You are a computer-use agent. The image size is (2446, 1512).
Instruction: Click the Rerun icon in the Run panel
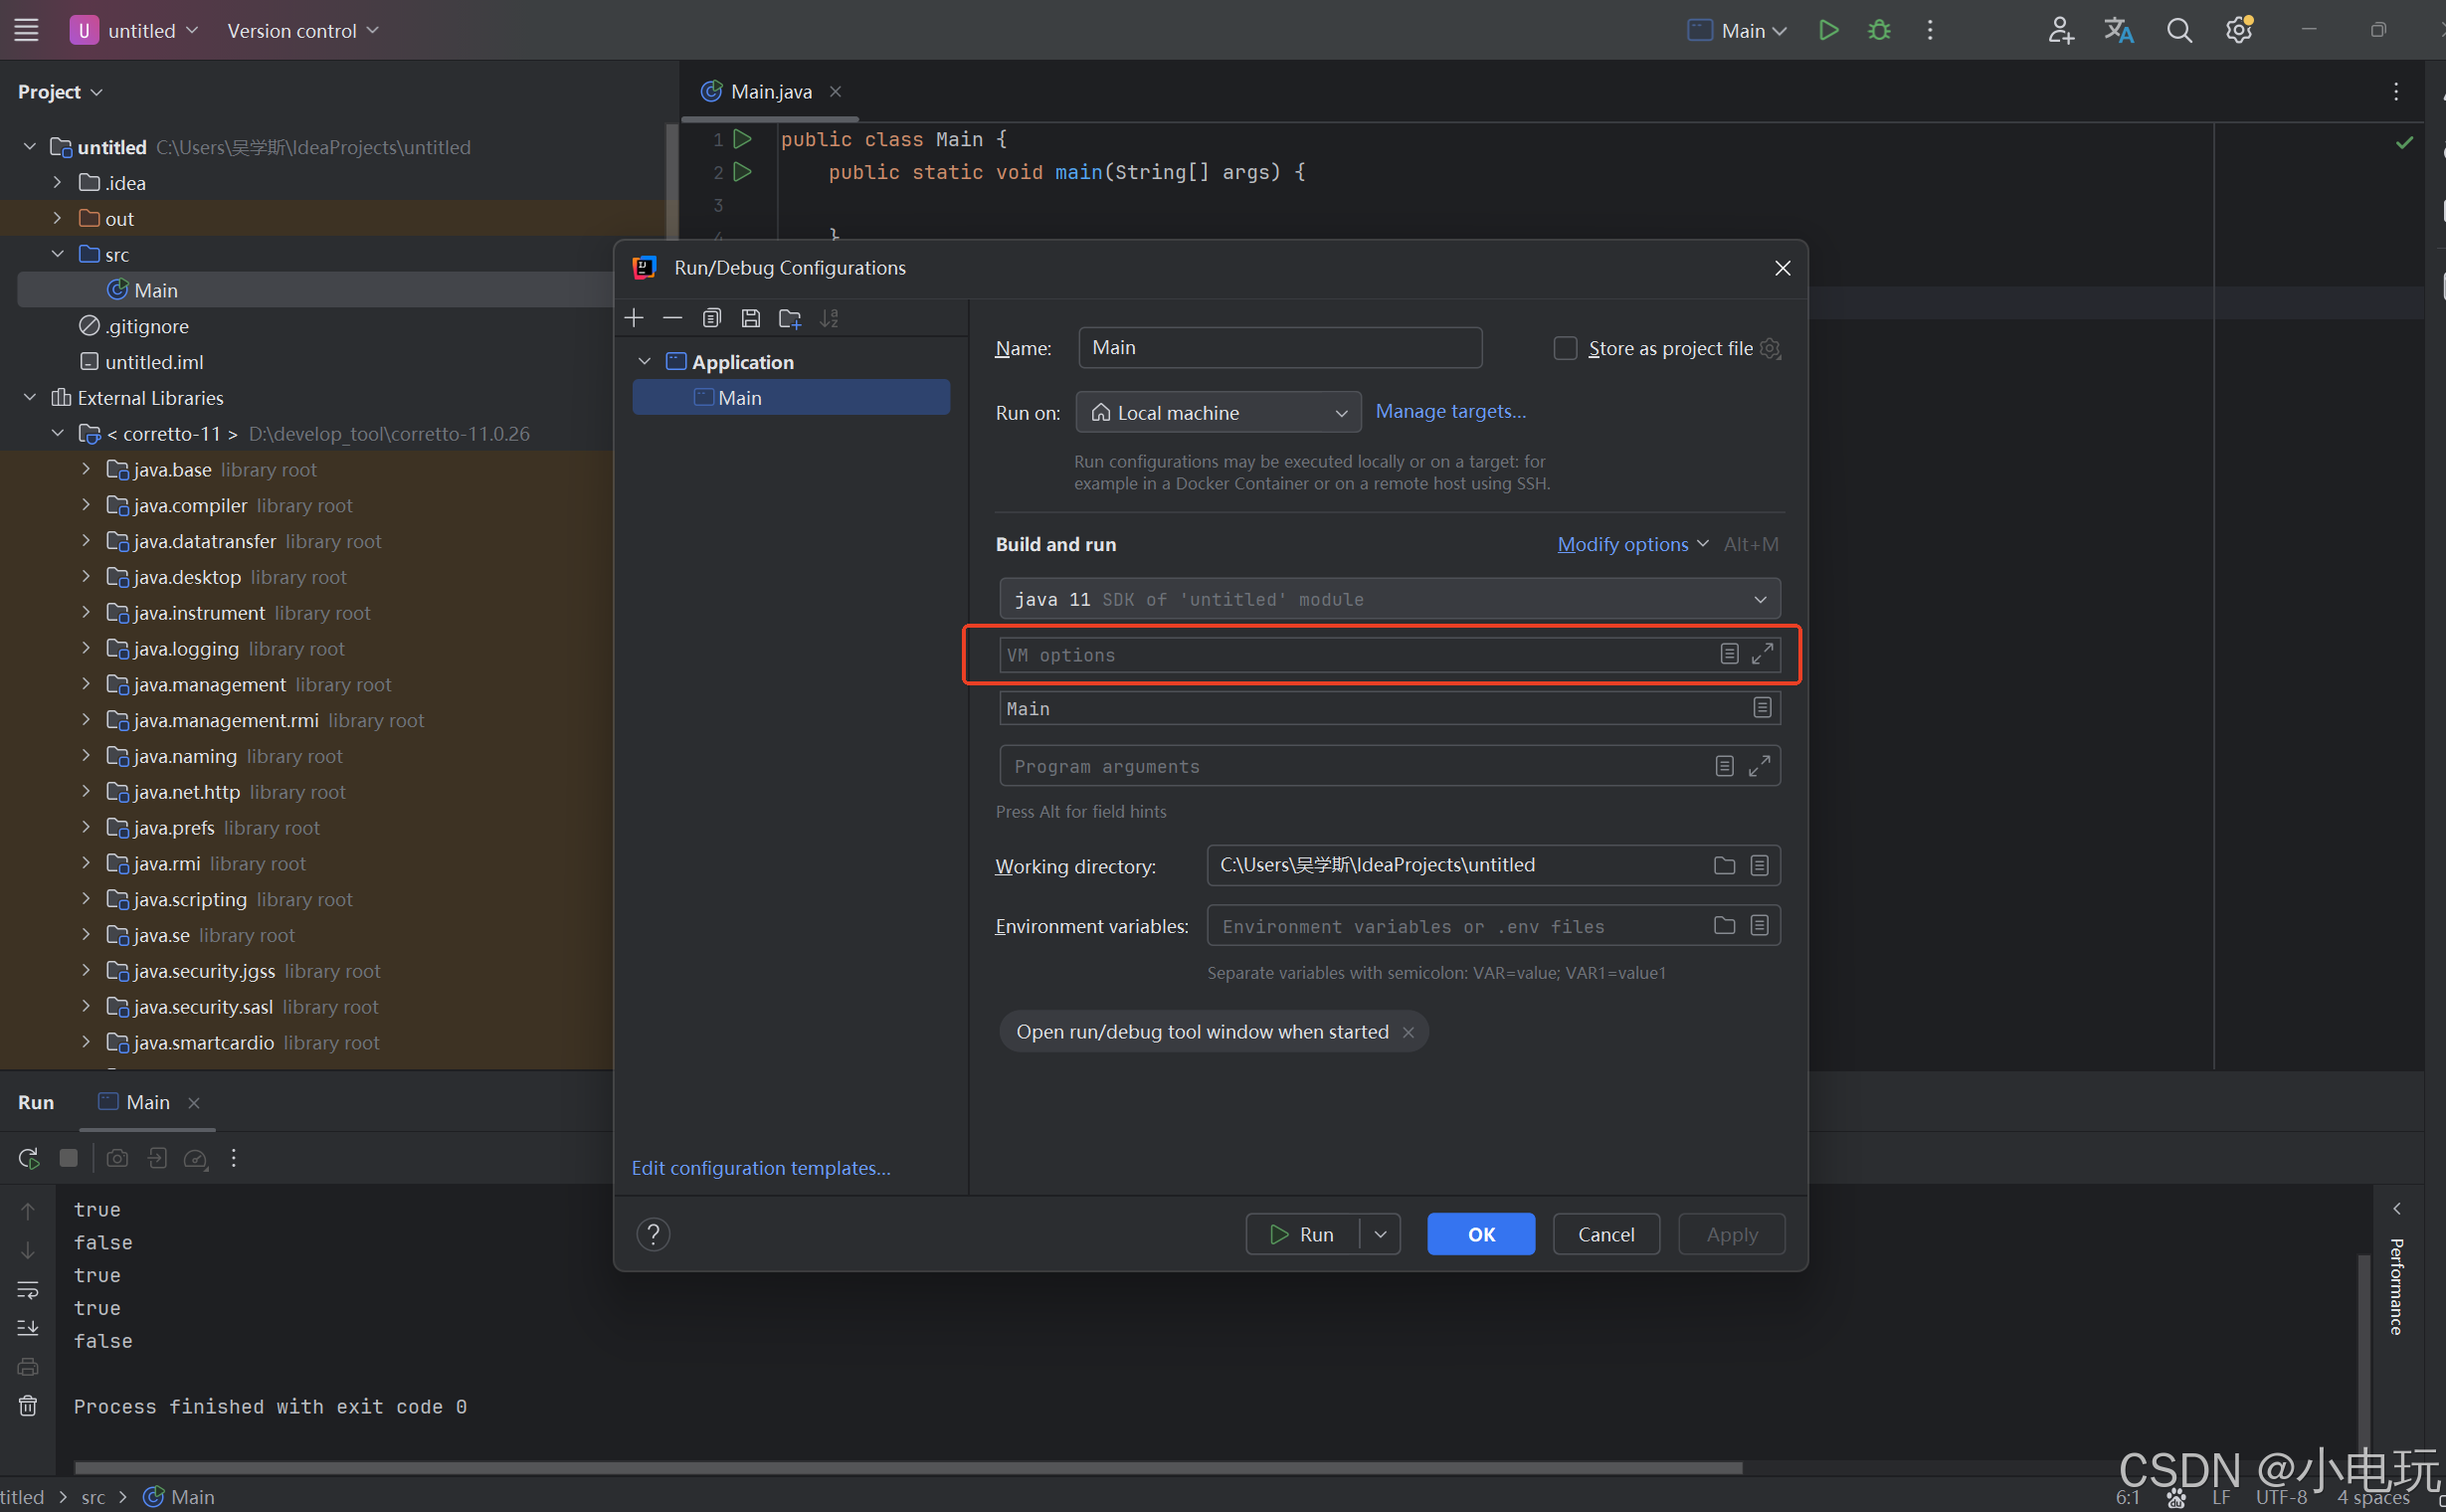pyautogui.click(x=28, y=1158)
